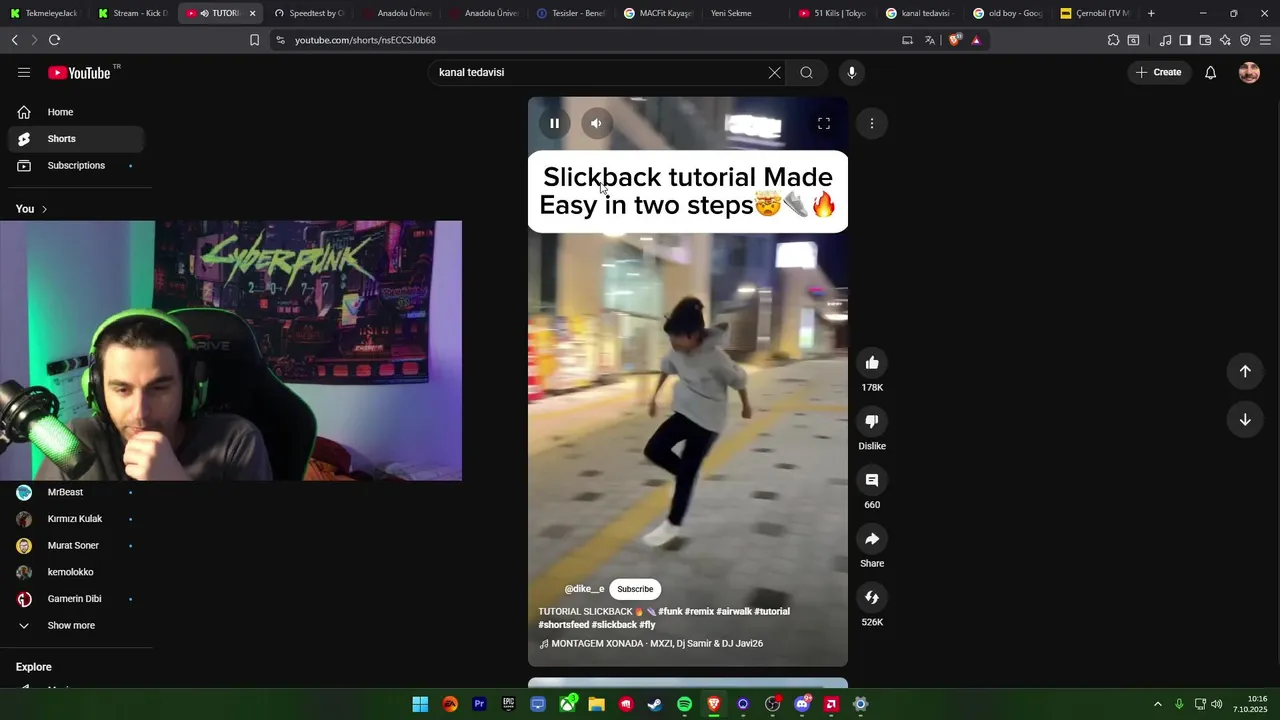Close the active TUTORIAL tab
1280x720 pixels.
pyautogui.click(x=252, y=13)
